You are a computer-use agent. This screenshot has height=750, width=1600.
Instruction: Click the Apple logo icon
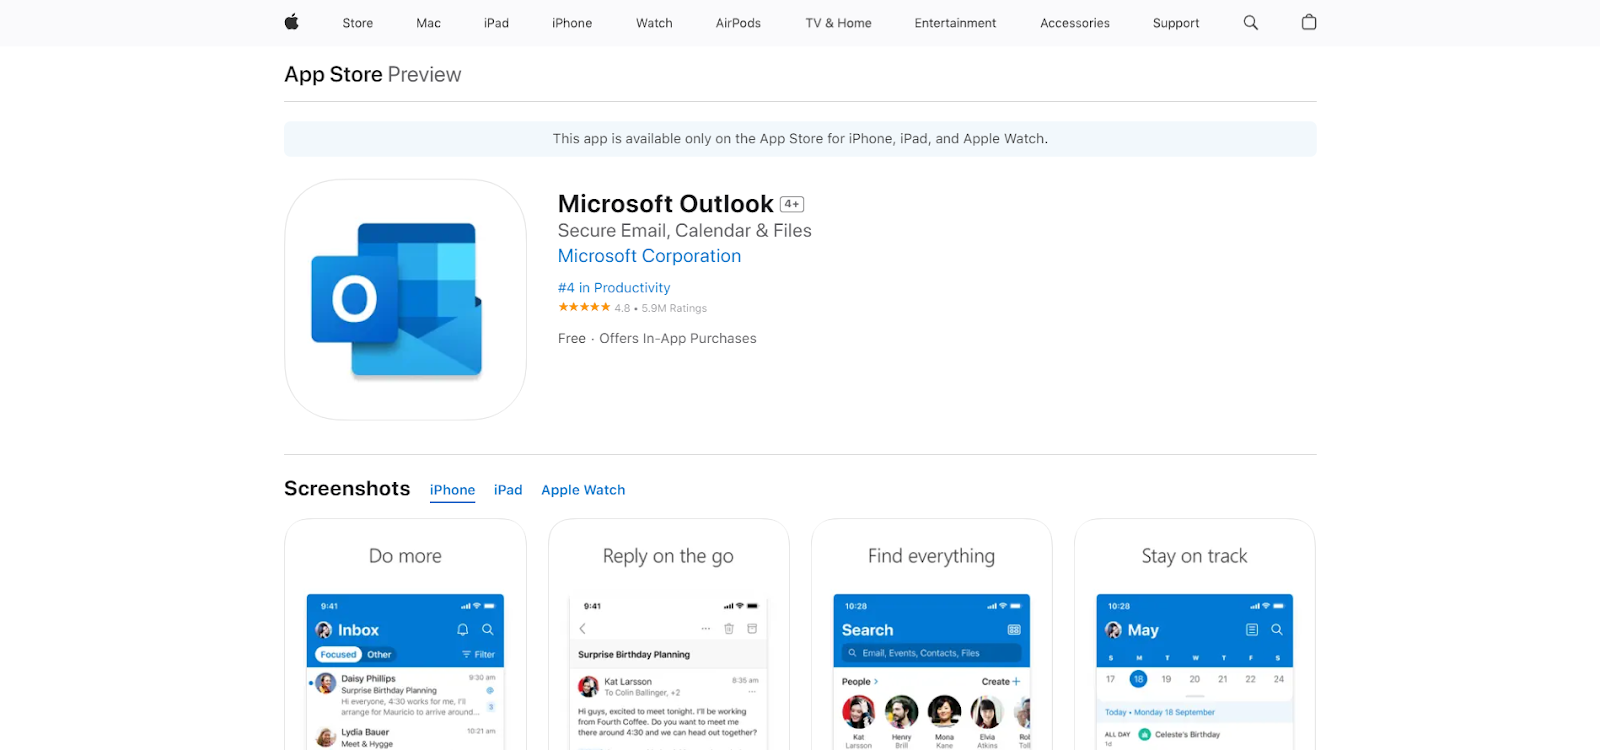[291, 22]
